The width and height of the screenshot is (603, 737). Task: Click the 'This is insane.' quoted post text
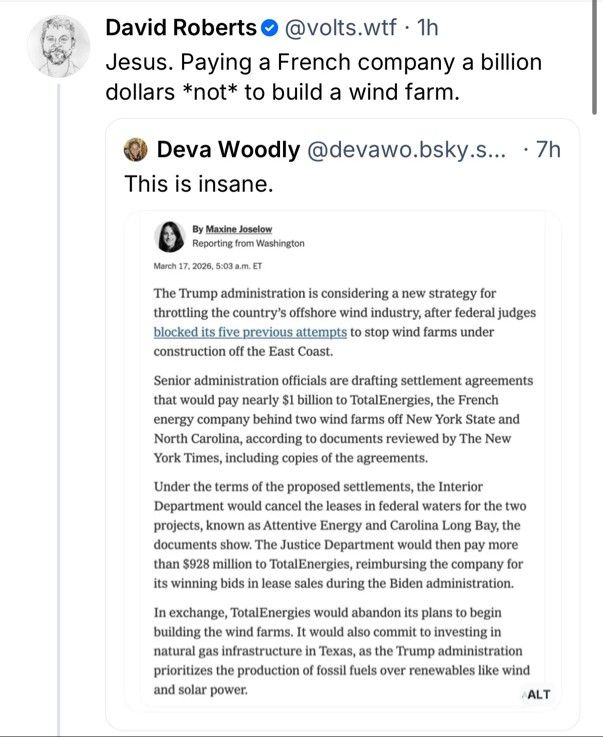199,184
